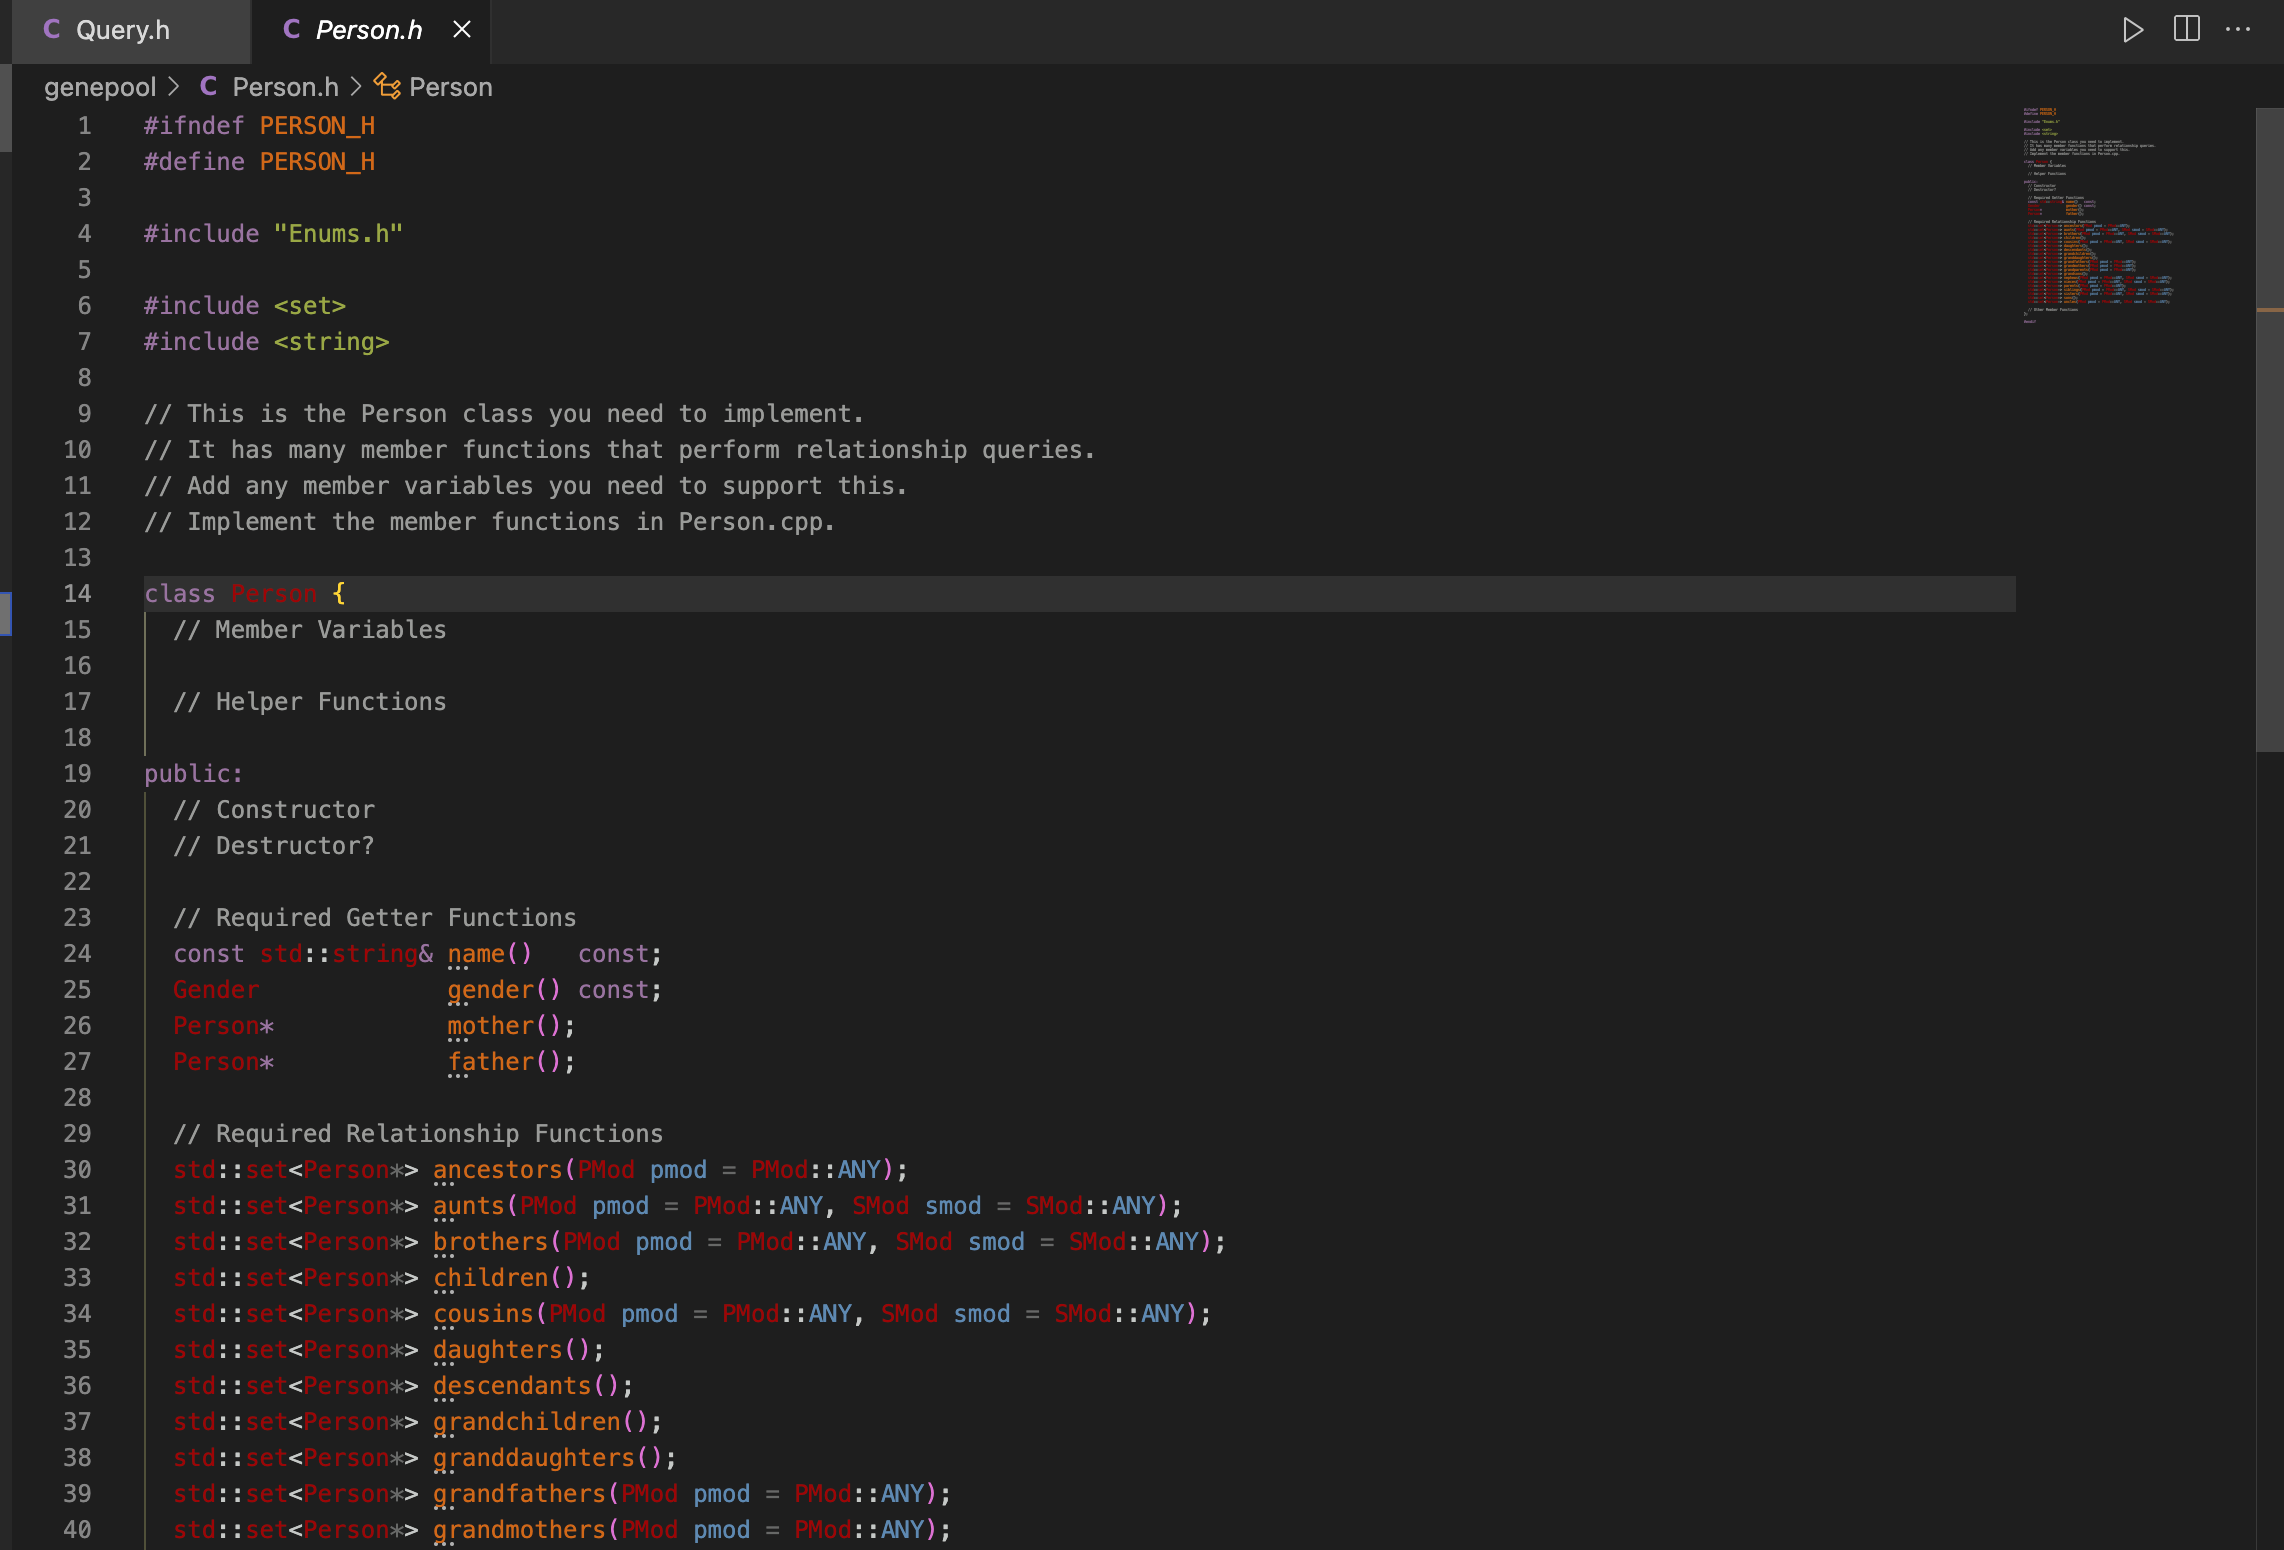Place cursor on public: access specifier
Screen dimensions: 2284x1550
(x=193, y=774)
